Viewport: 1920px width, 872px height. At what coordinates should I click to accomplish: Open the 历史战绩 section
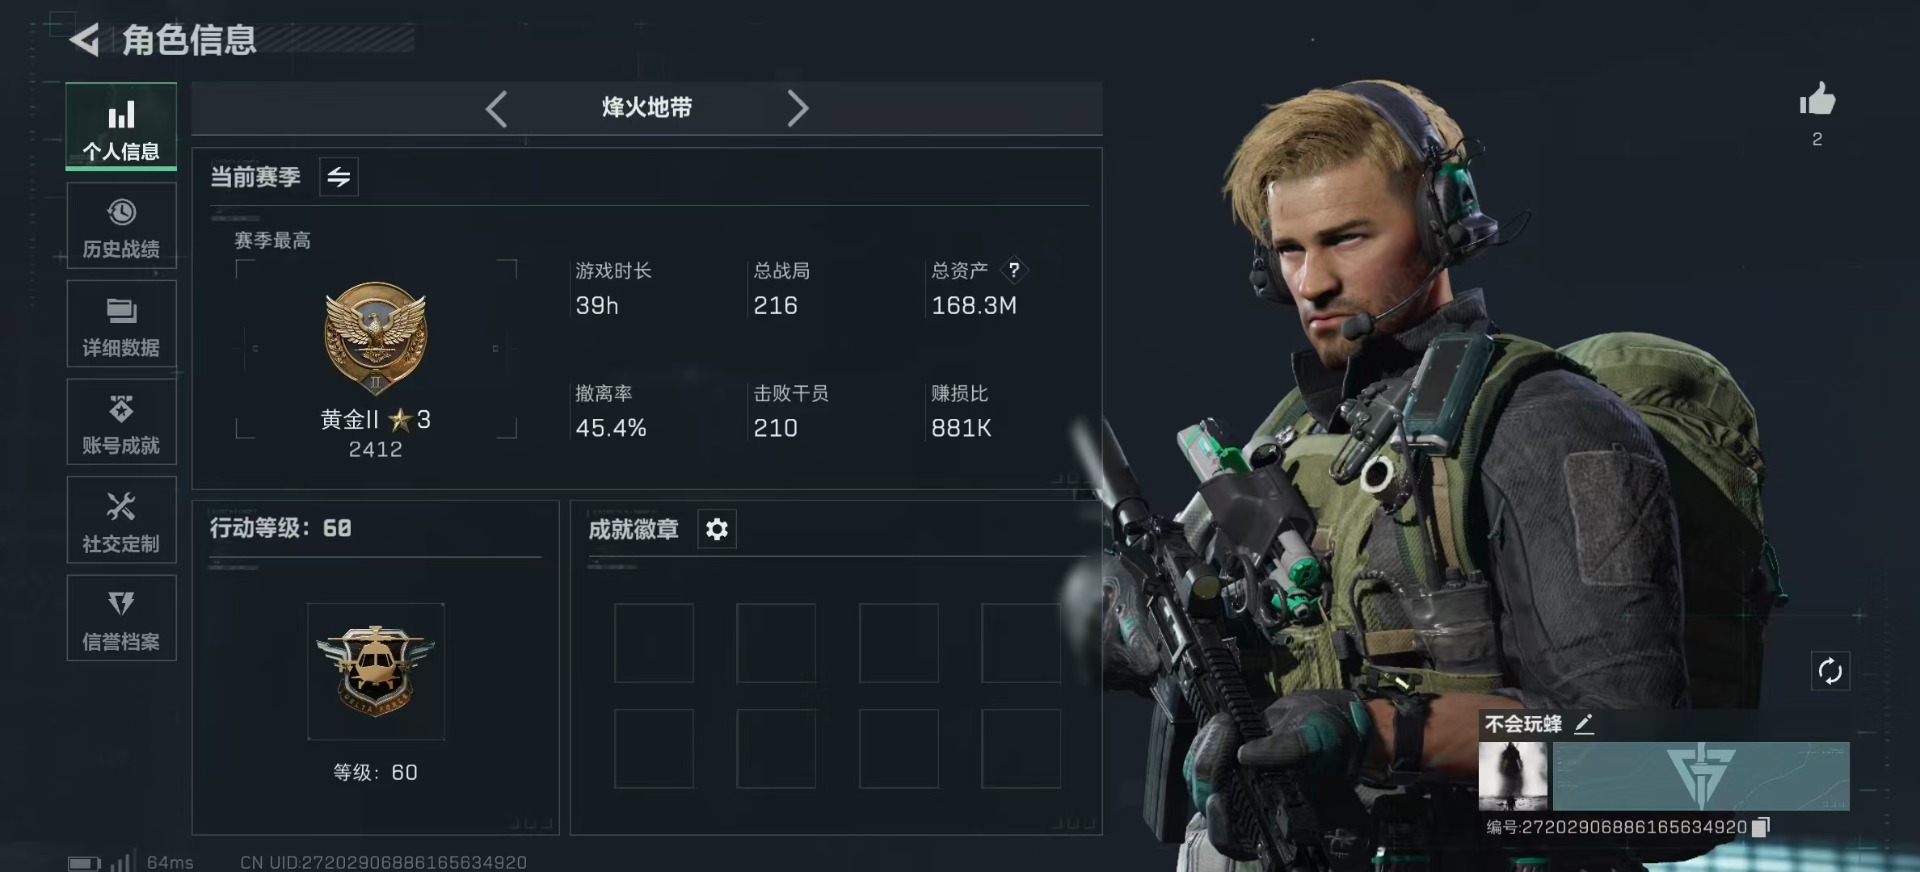click(121, 226)
